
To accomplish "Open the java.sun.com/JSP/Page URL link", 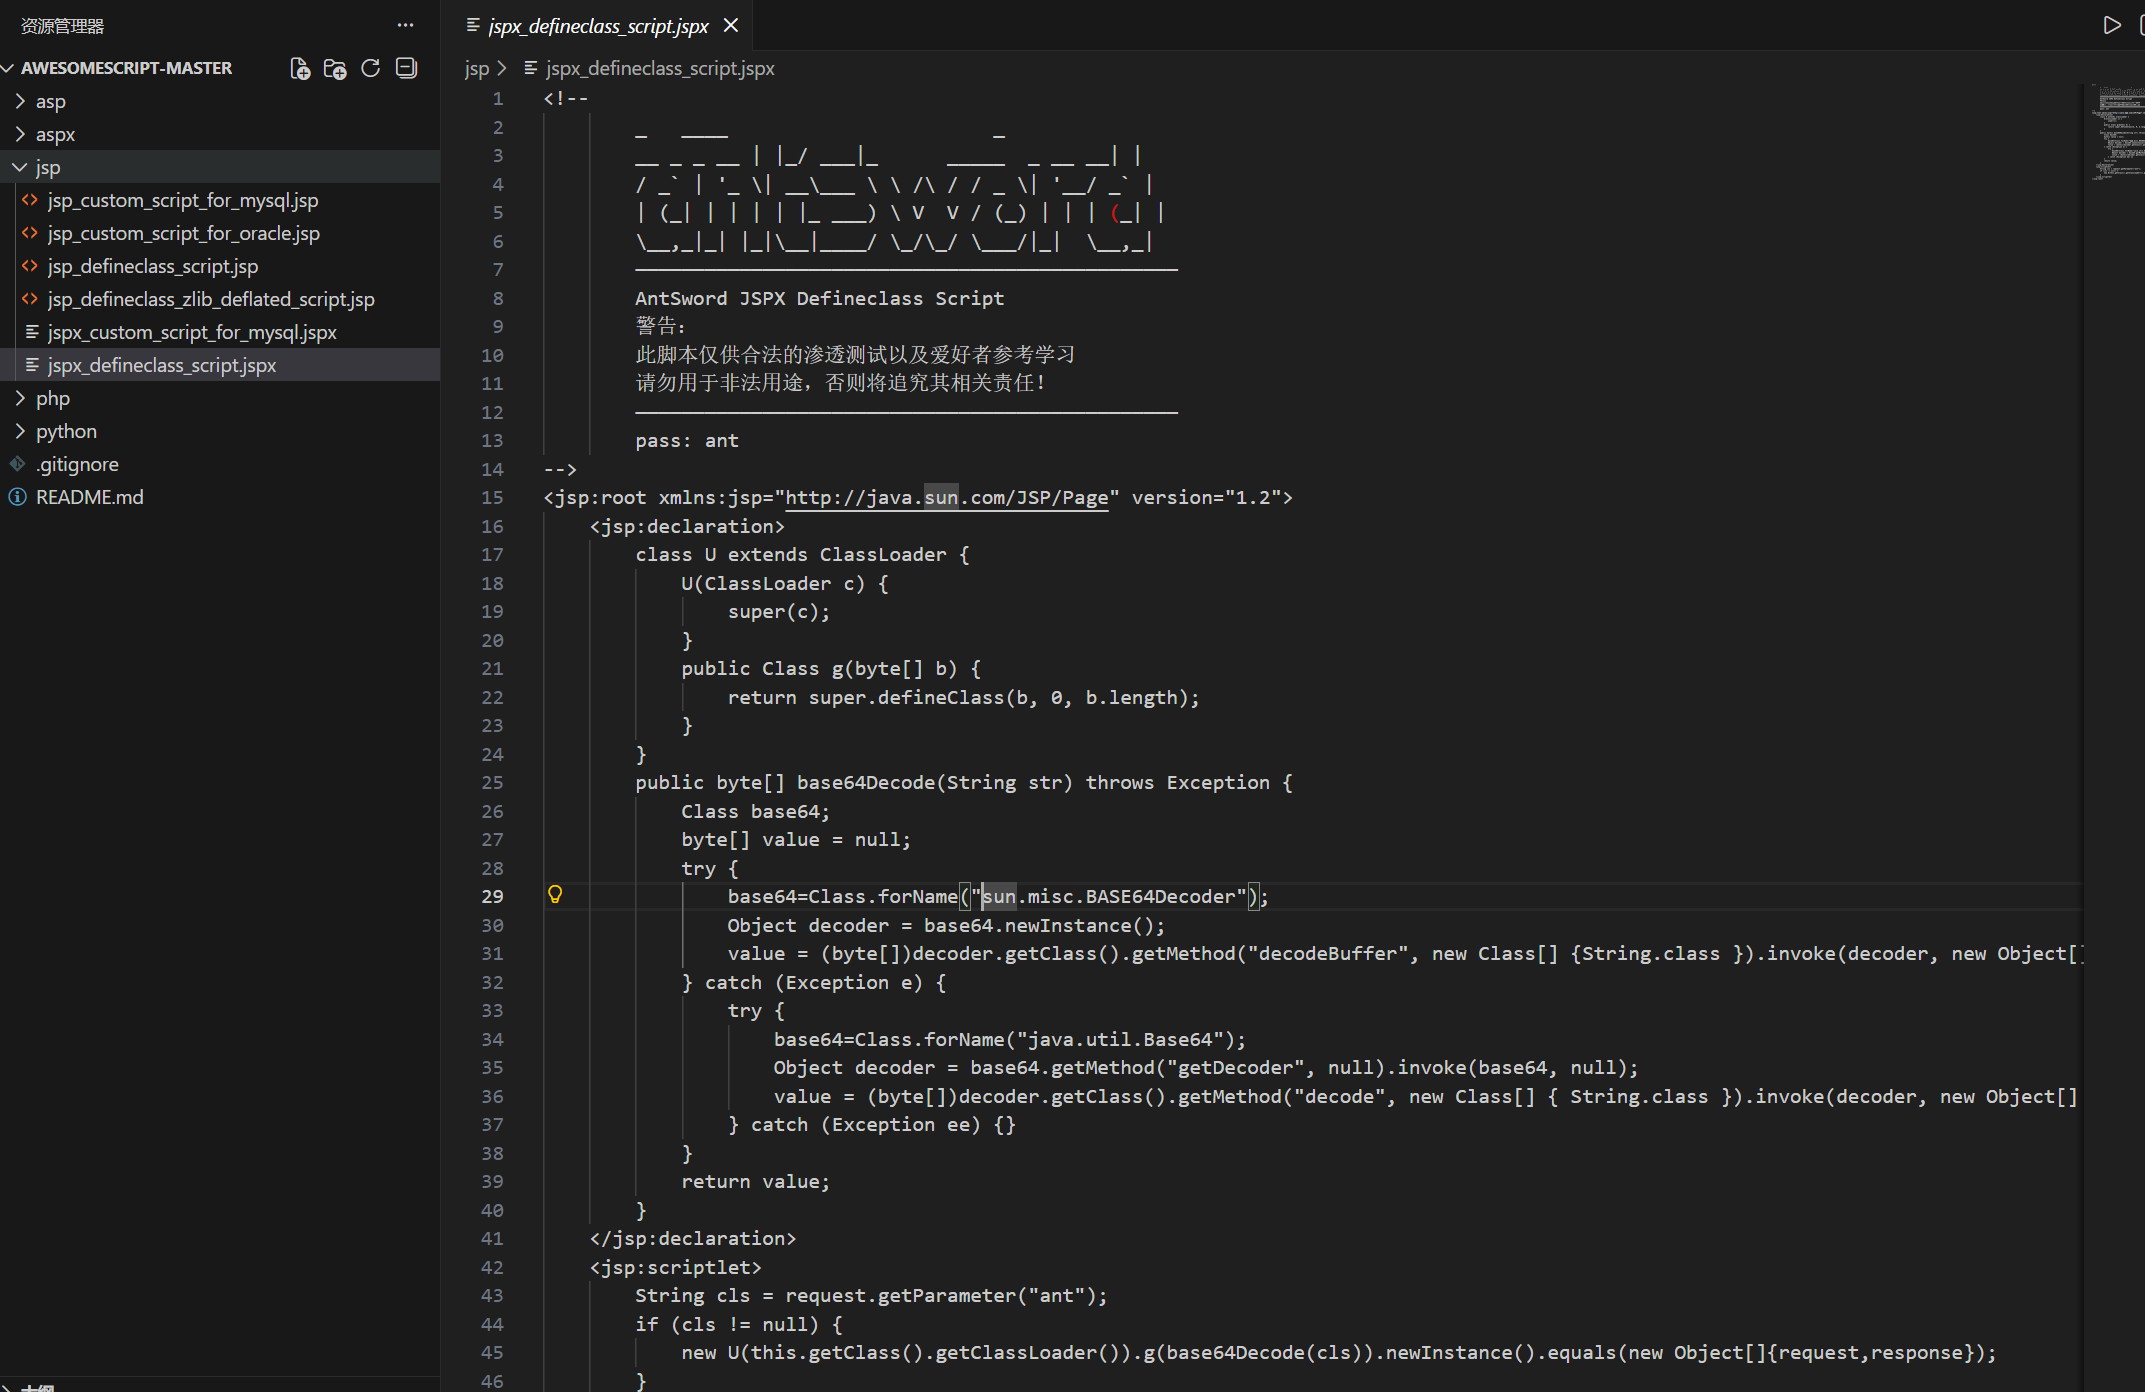I will [x=946, y=497].
